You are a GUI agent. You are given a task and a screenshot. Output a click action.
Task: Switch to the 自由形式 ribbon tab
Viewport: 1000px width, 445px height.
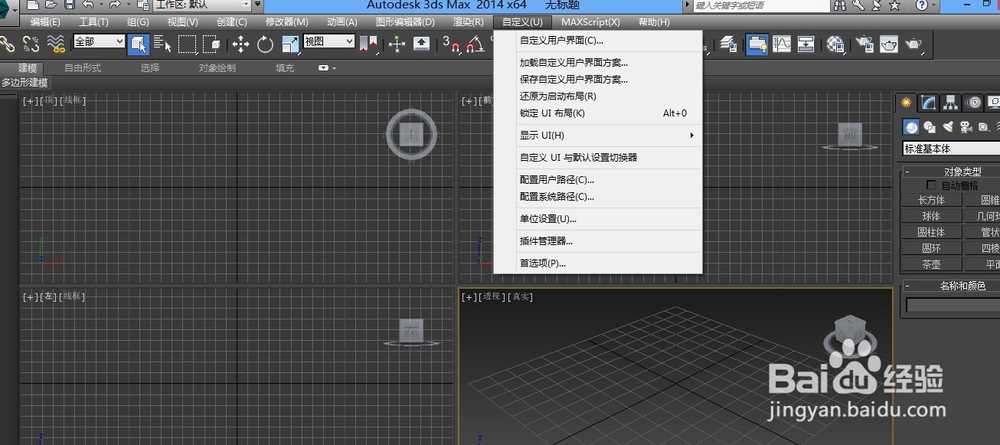82,68
